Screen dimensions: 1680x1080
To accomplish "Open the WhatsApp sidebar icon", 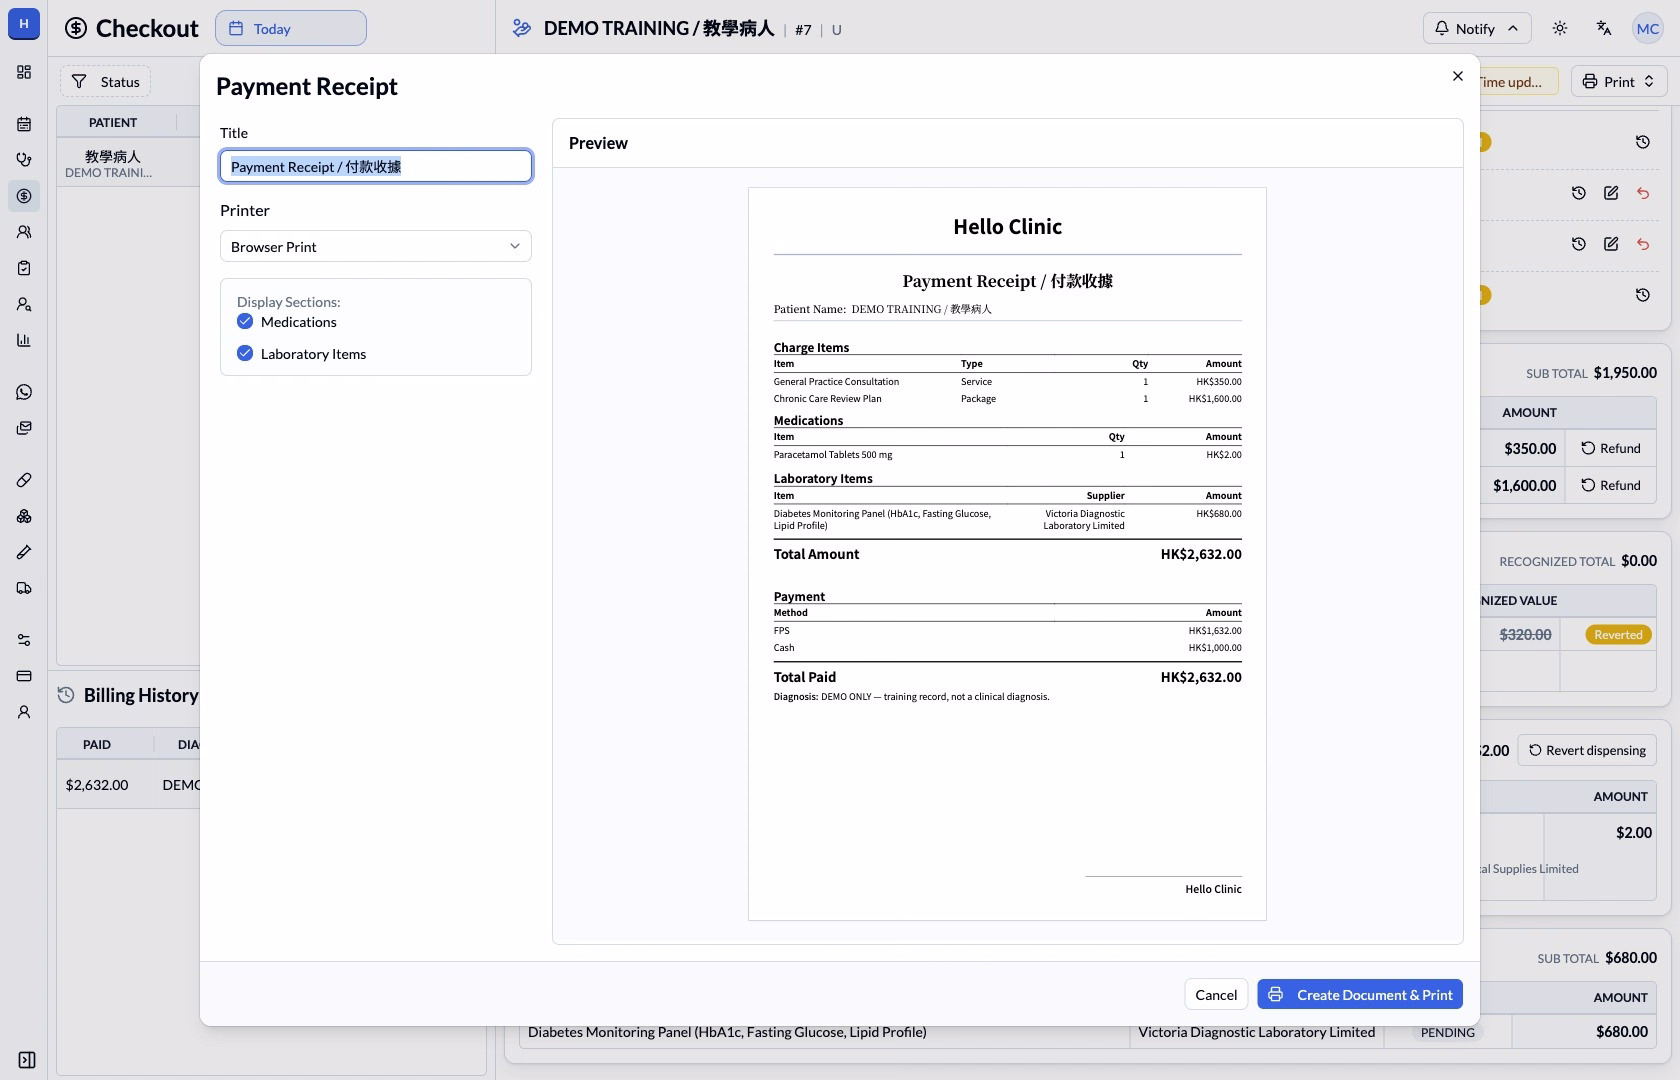I will pos(24,392).
